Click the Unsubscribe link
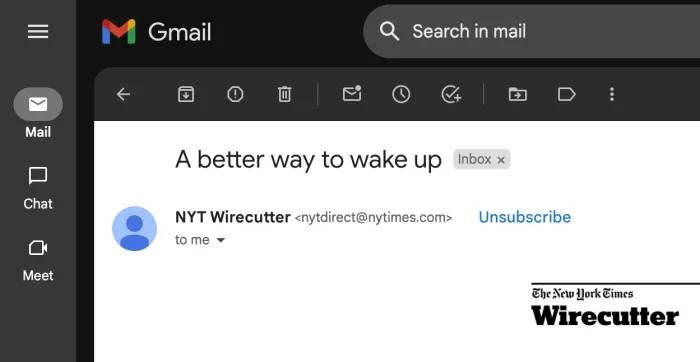 point(525,217)
